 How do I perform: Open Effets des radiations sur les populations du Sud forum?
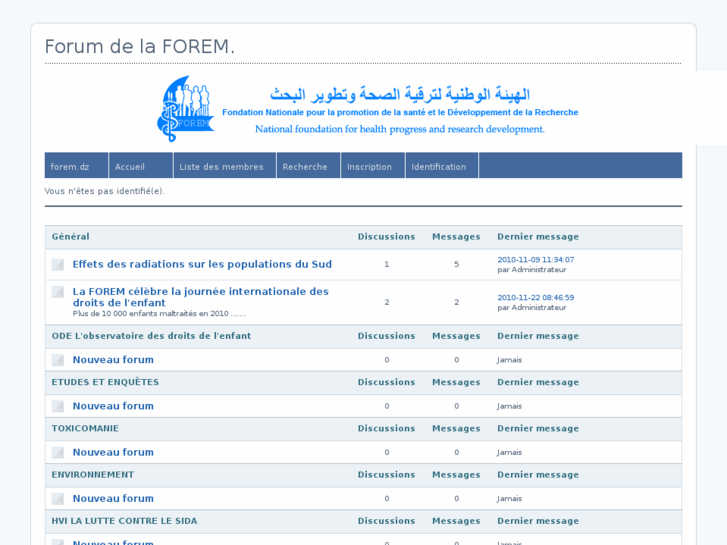pyautogui.click(x=202, y=264)
